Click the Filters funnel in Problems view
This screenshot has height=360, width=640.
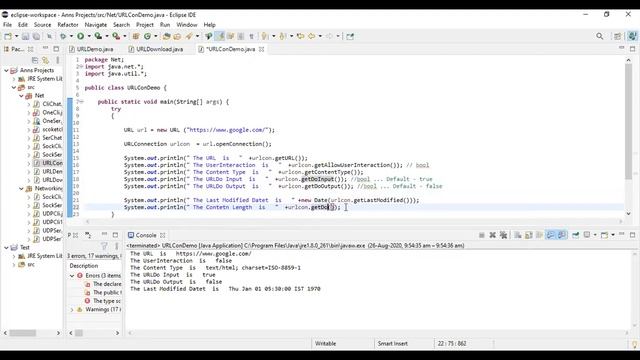(x=104, y=246)
